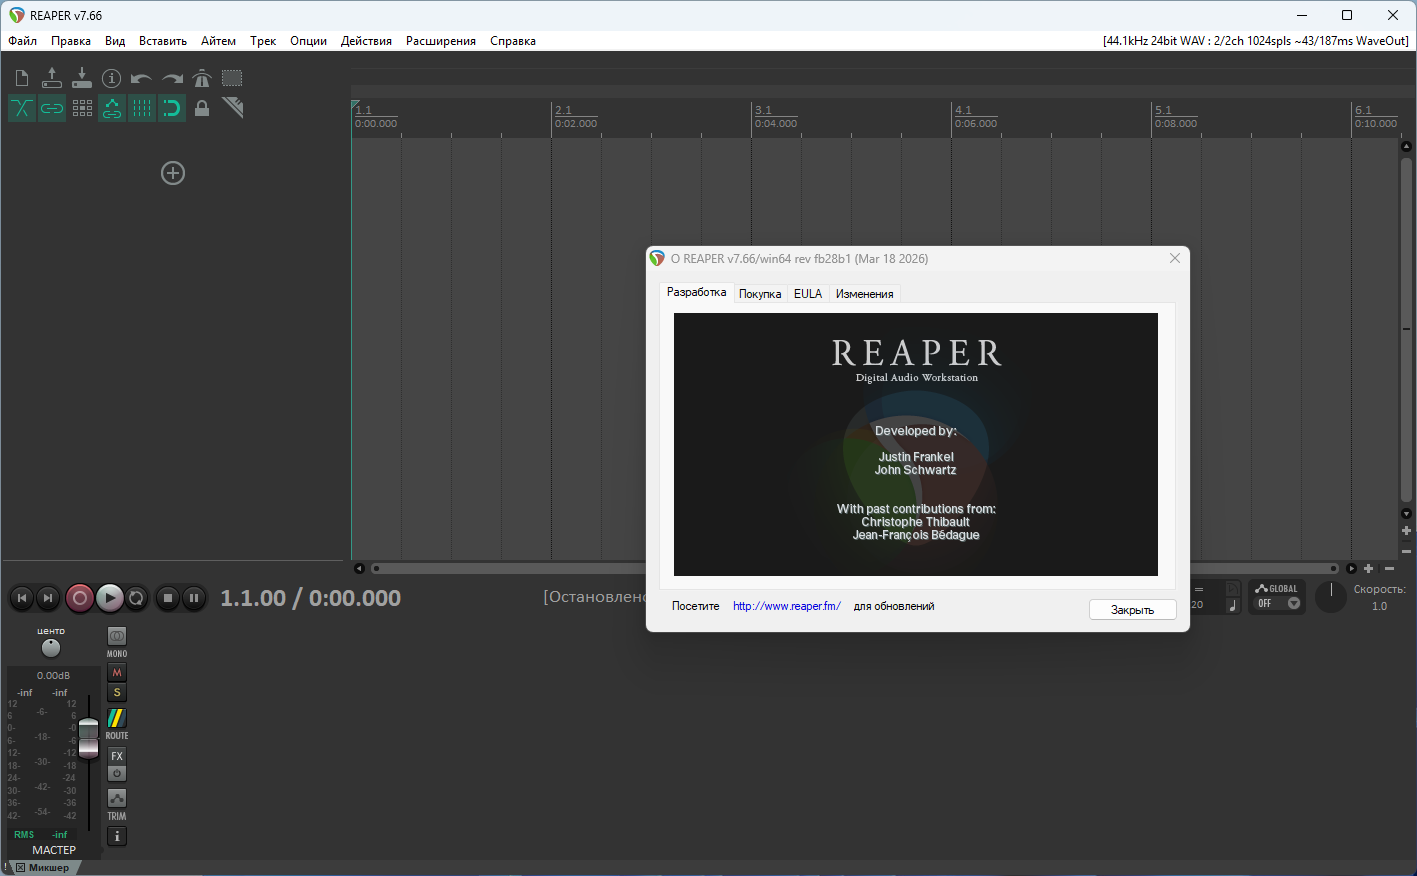Add a new track with the plus icon
Image resolution: width=1417 pixels, height=876 pixels.
(x=173, y=173)
